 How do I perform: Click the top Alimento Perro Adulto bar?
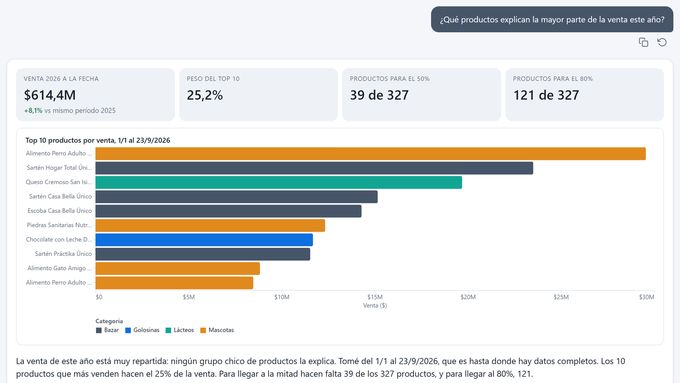pyautogui.click(x=371, y=154)
